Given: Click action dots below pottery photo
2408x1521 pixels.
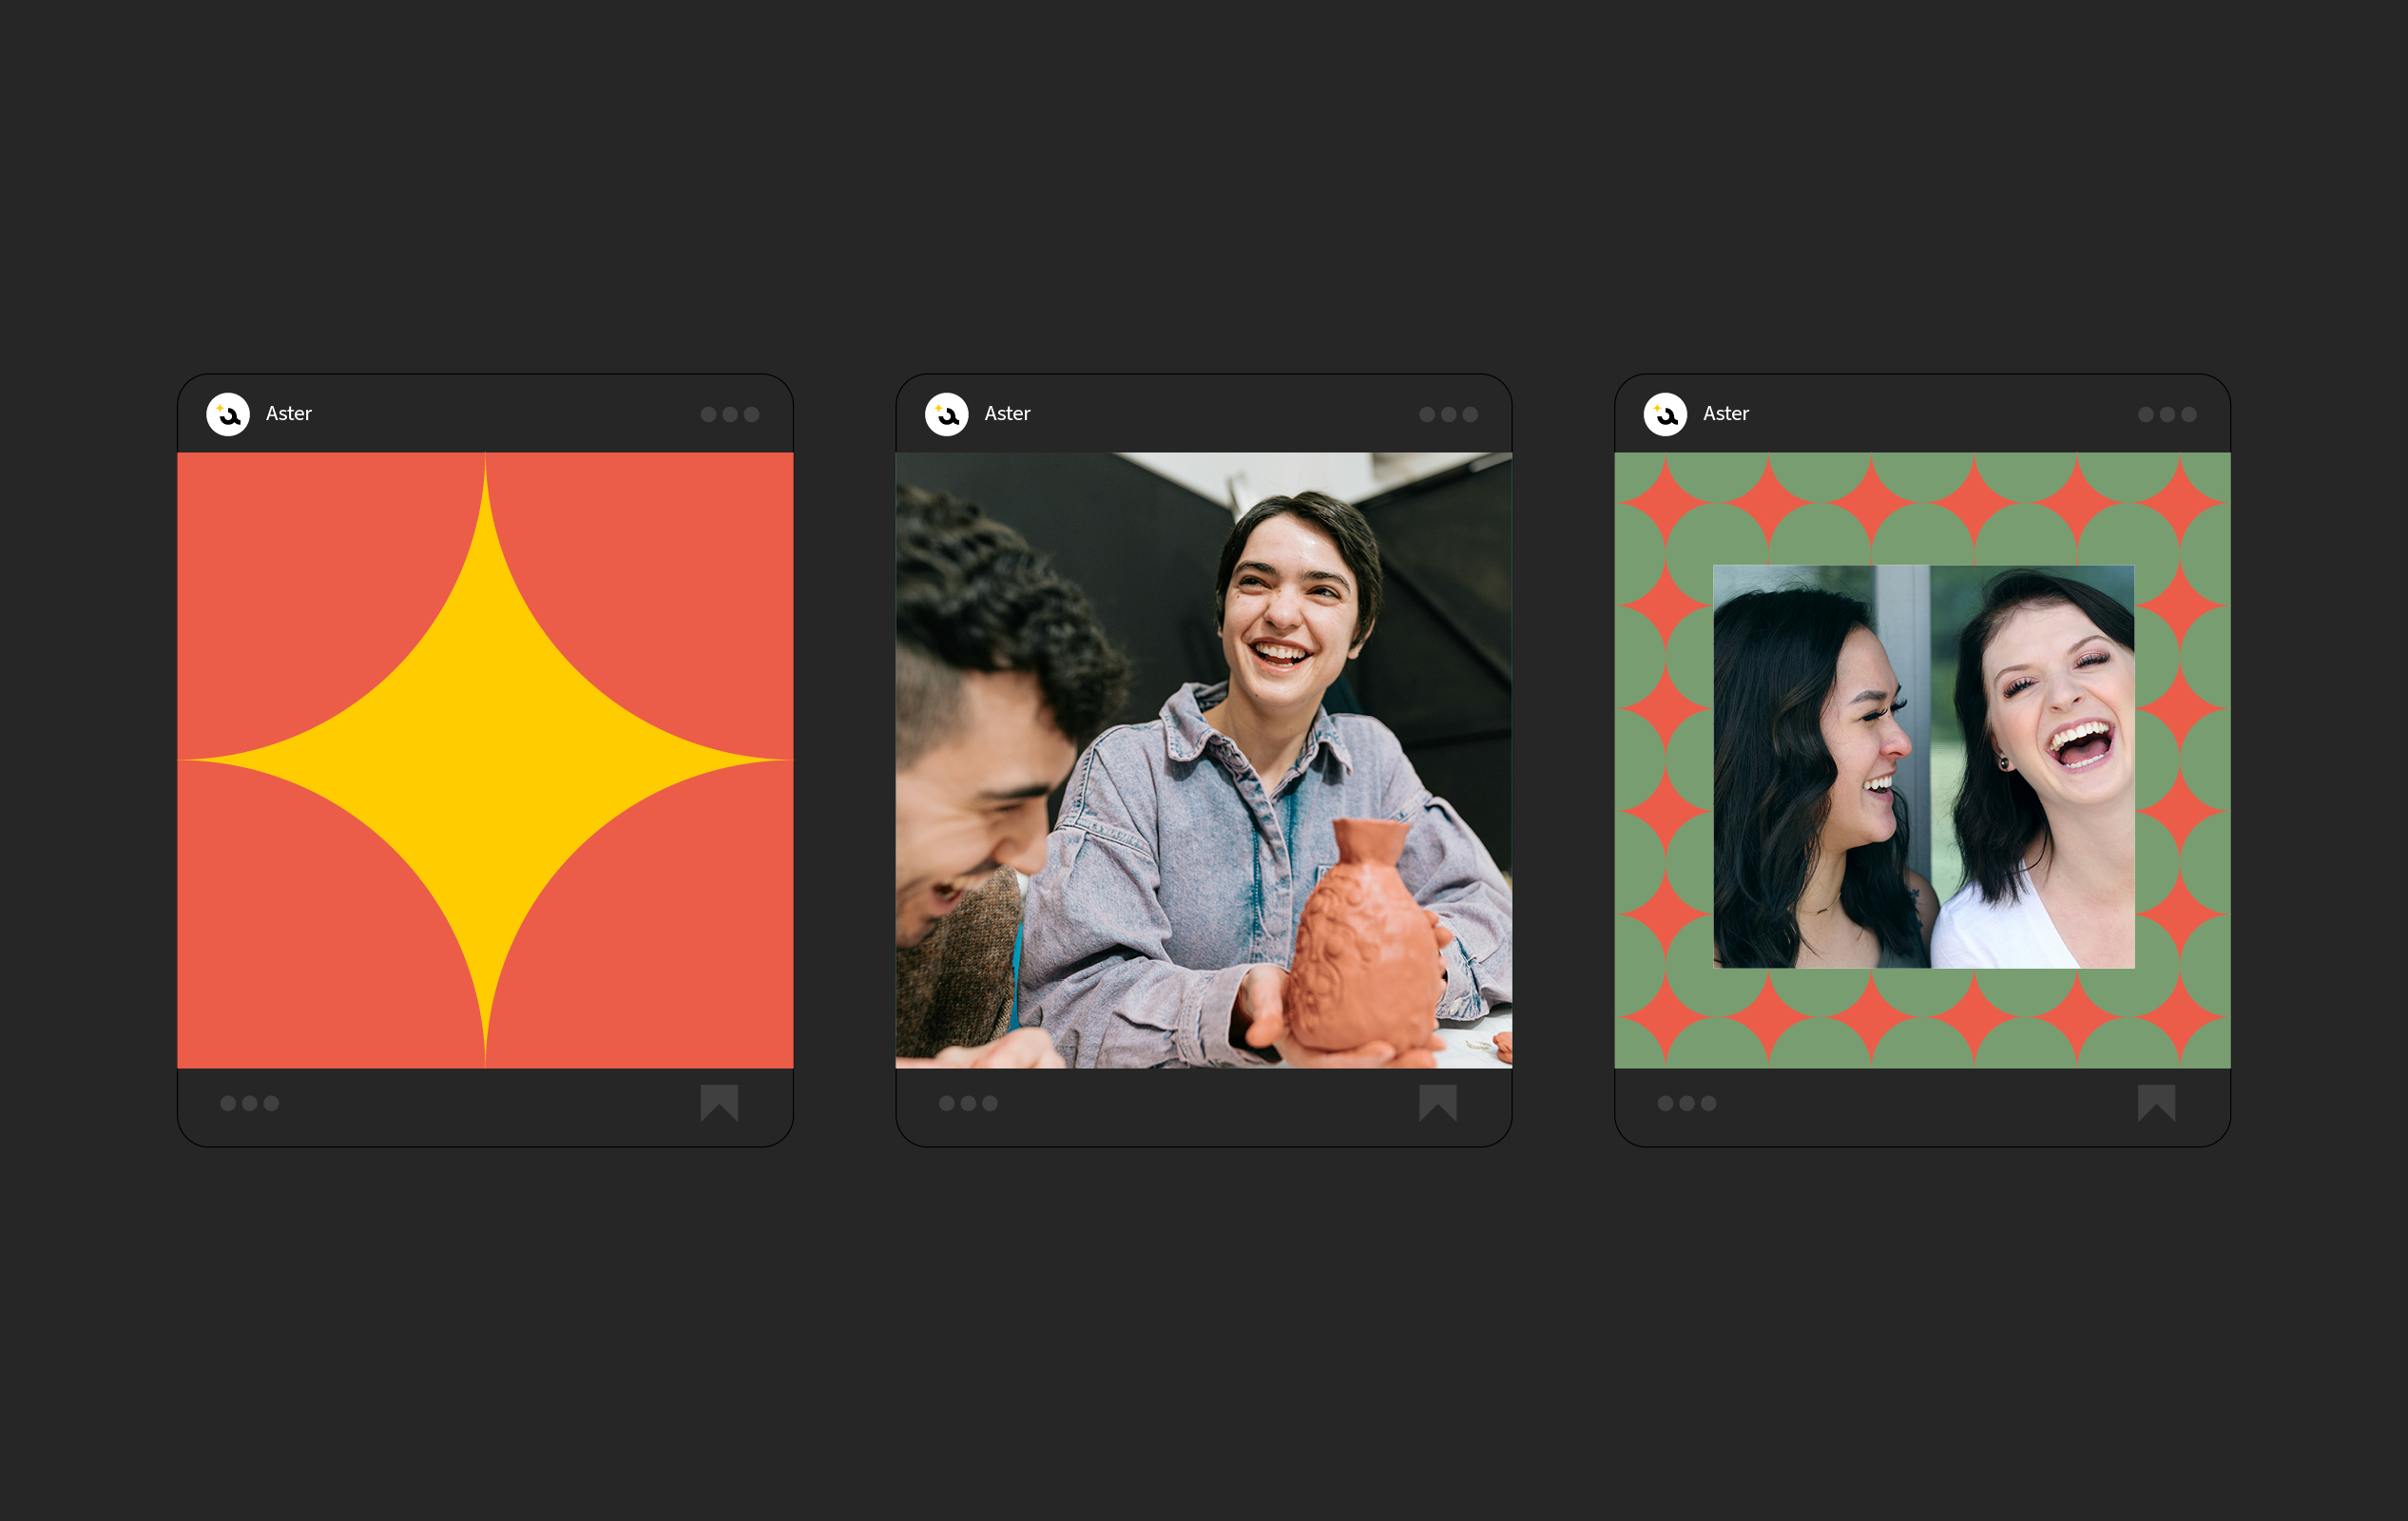Looking at the screenshot, I should (968, 1103).
